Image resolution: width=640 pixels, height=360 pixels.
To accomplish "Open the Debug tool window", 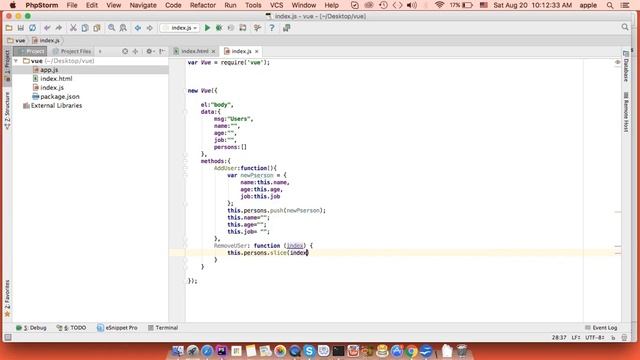I will (x=31, y=328).
